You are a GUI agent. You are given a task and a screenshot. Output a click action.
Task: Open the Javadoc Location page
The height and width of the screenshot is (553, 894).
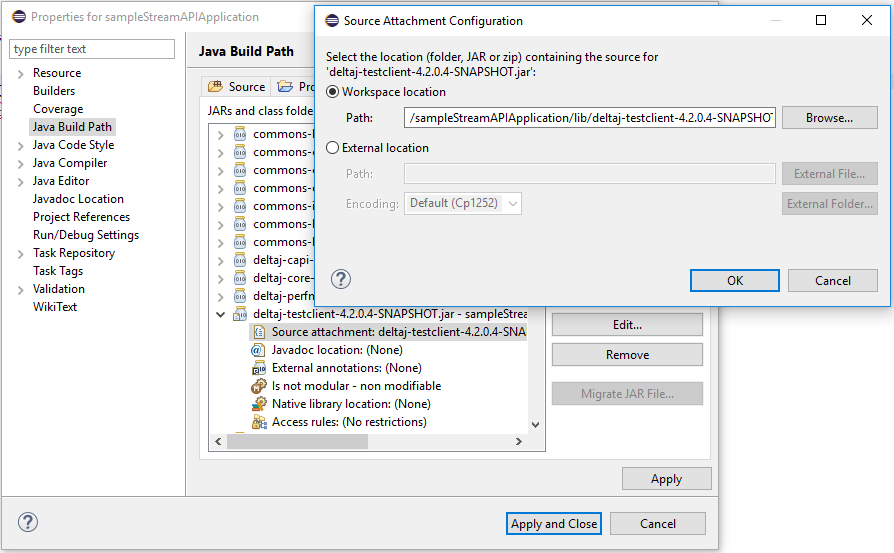(78, 199)
